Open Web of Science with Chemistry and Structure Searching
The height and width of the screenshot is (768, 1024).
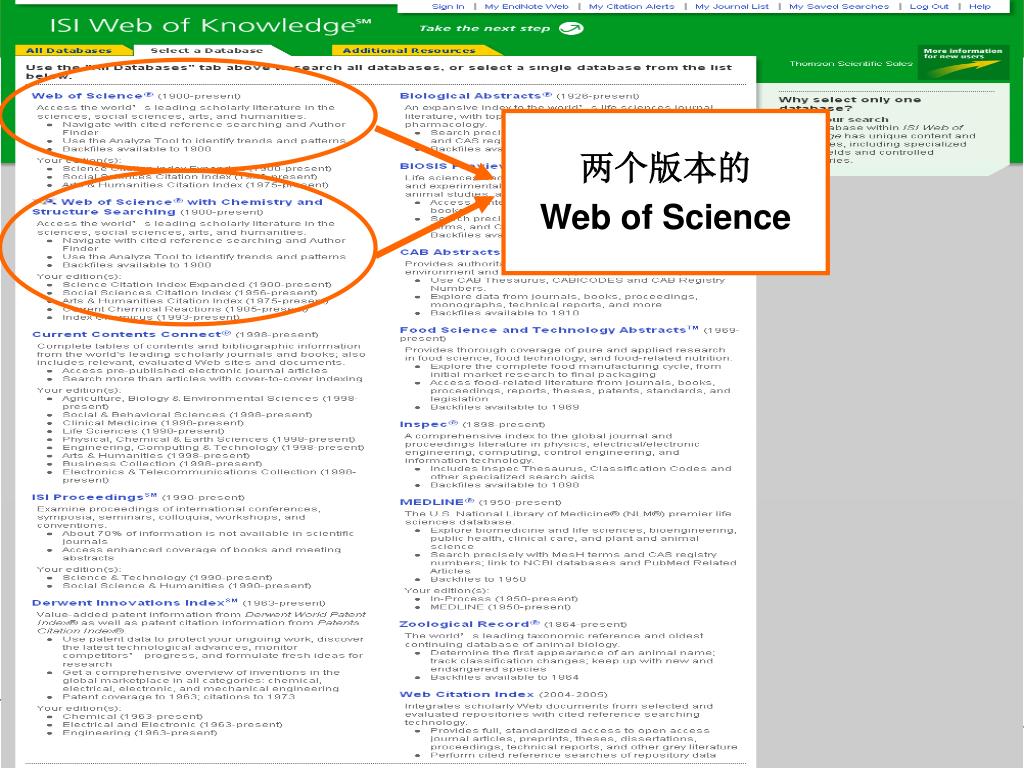177,206
